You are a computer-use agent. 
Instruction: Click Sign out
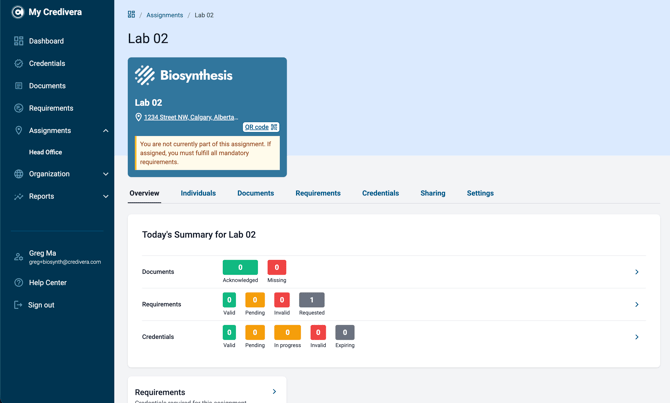(x=41, y=305)
